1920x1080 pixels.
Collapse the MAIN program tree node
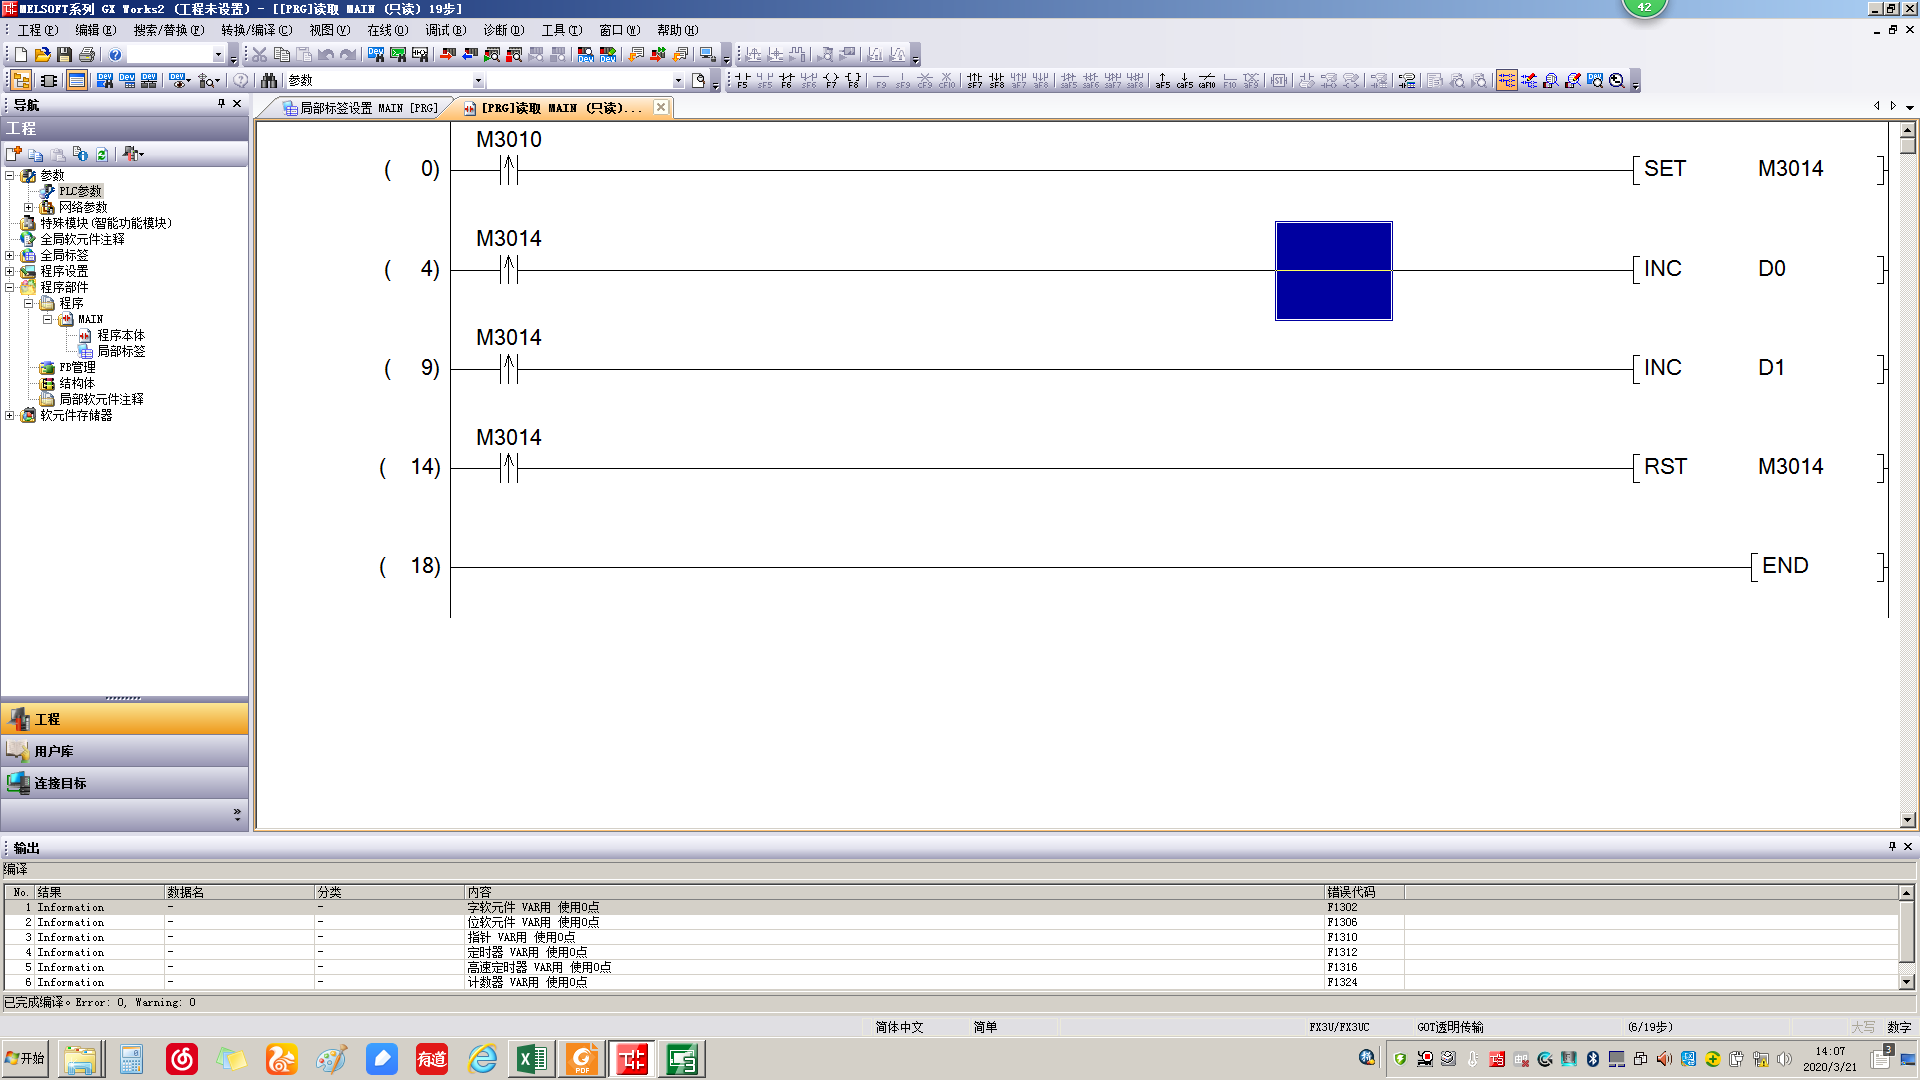[47, 320]
